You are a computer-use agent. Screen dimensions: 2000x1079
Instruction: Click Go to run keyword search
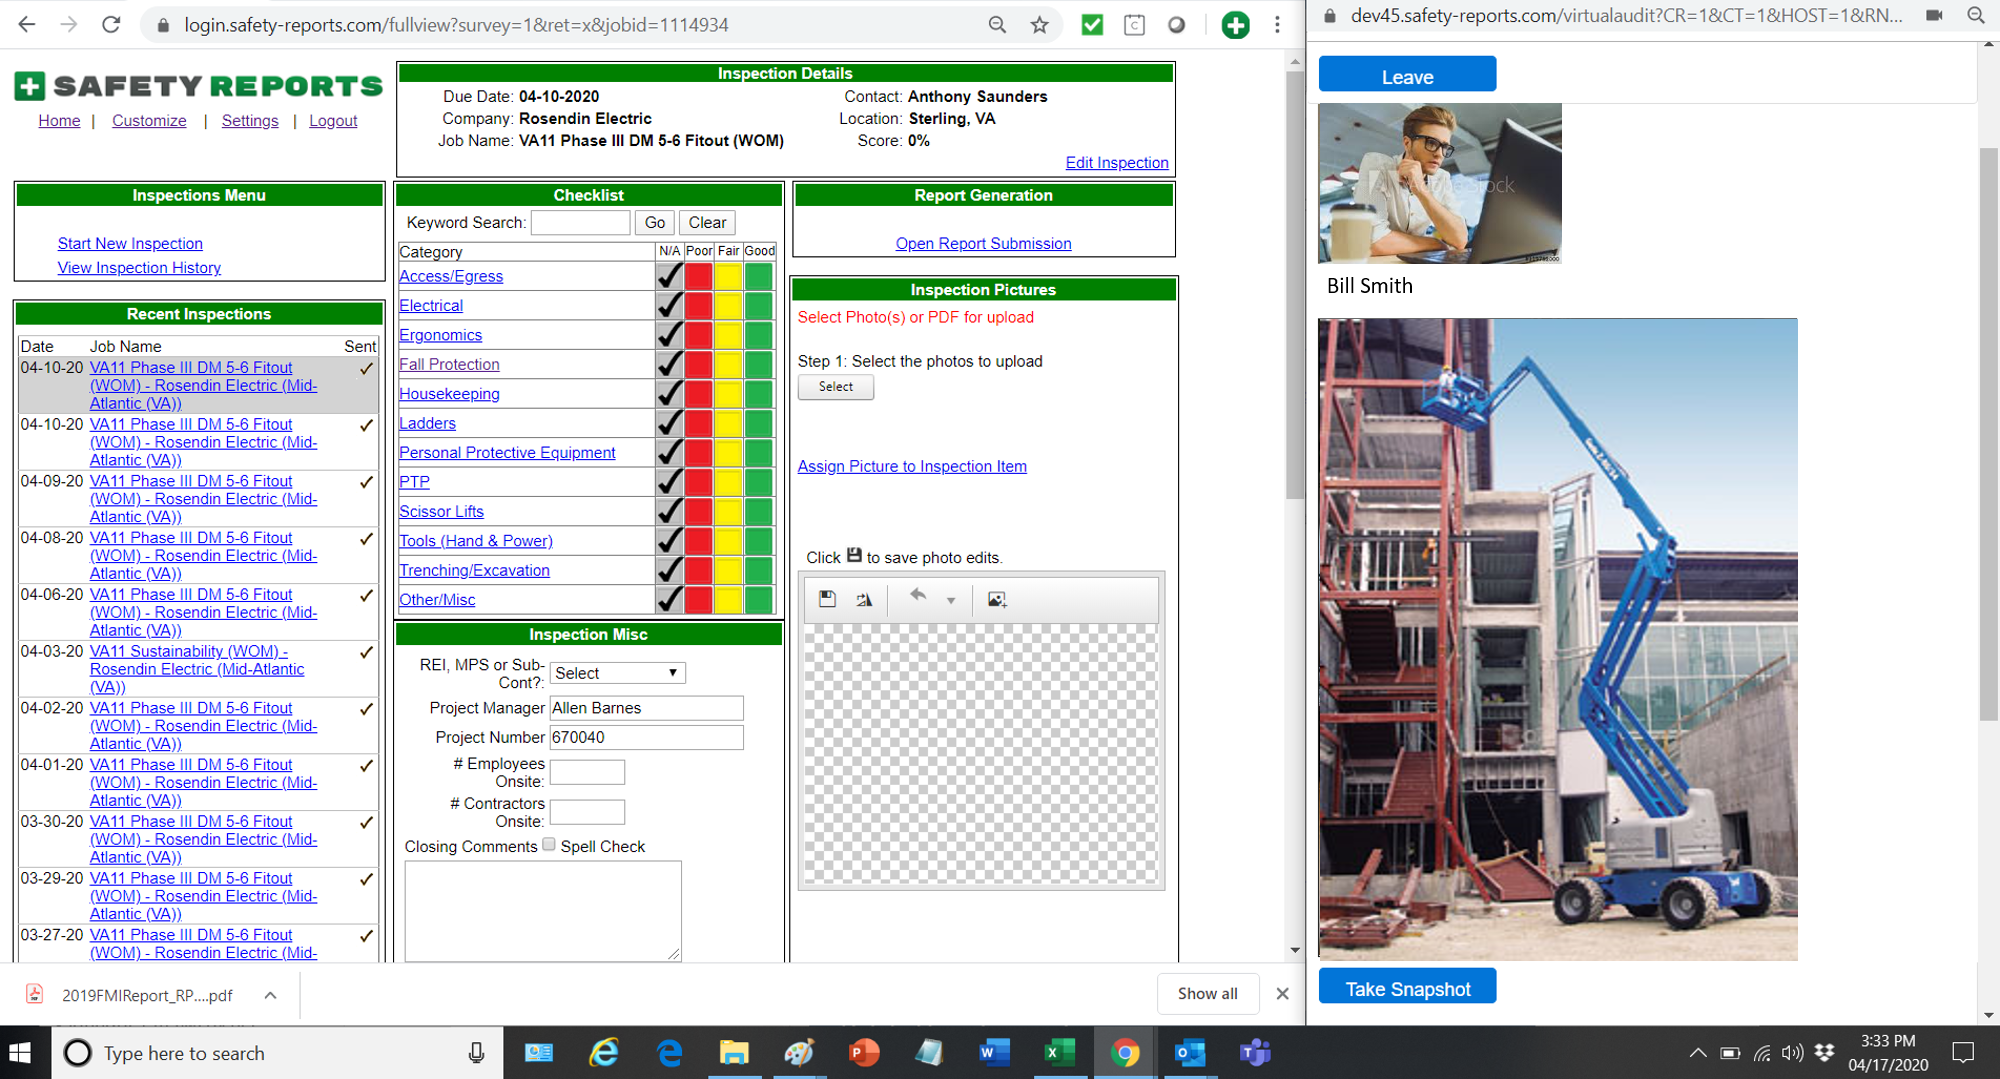[x=655, y=222]
